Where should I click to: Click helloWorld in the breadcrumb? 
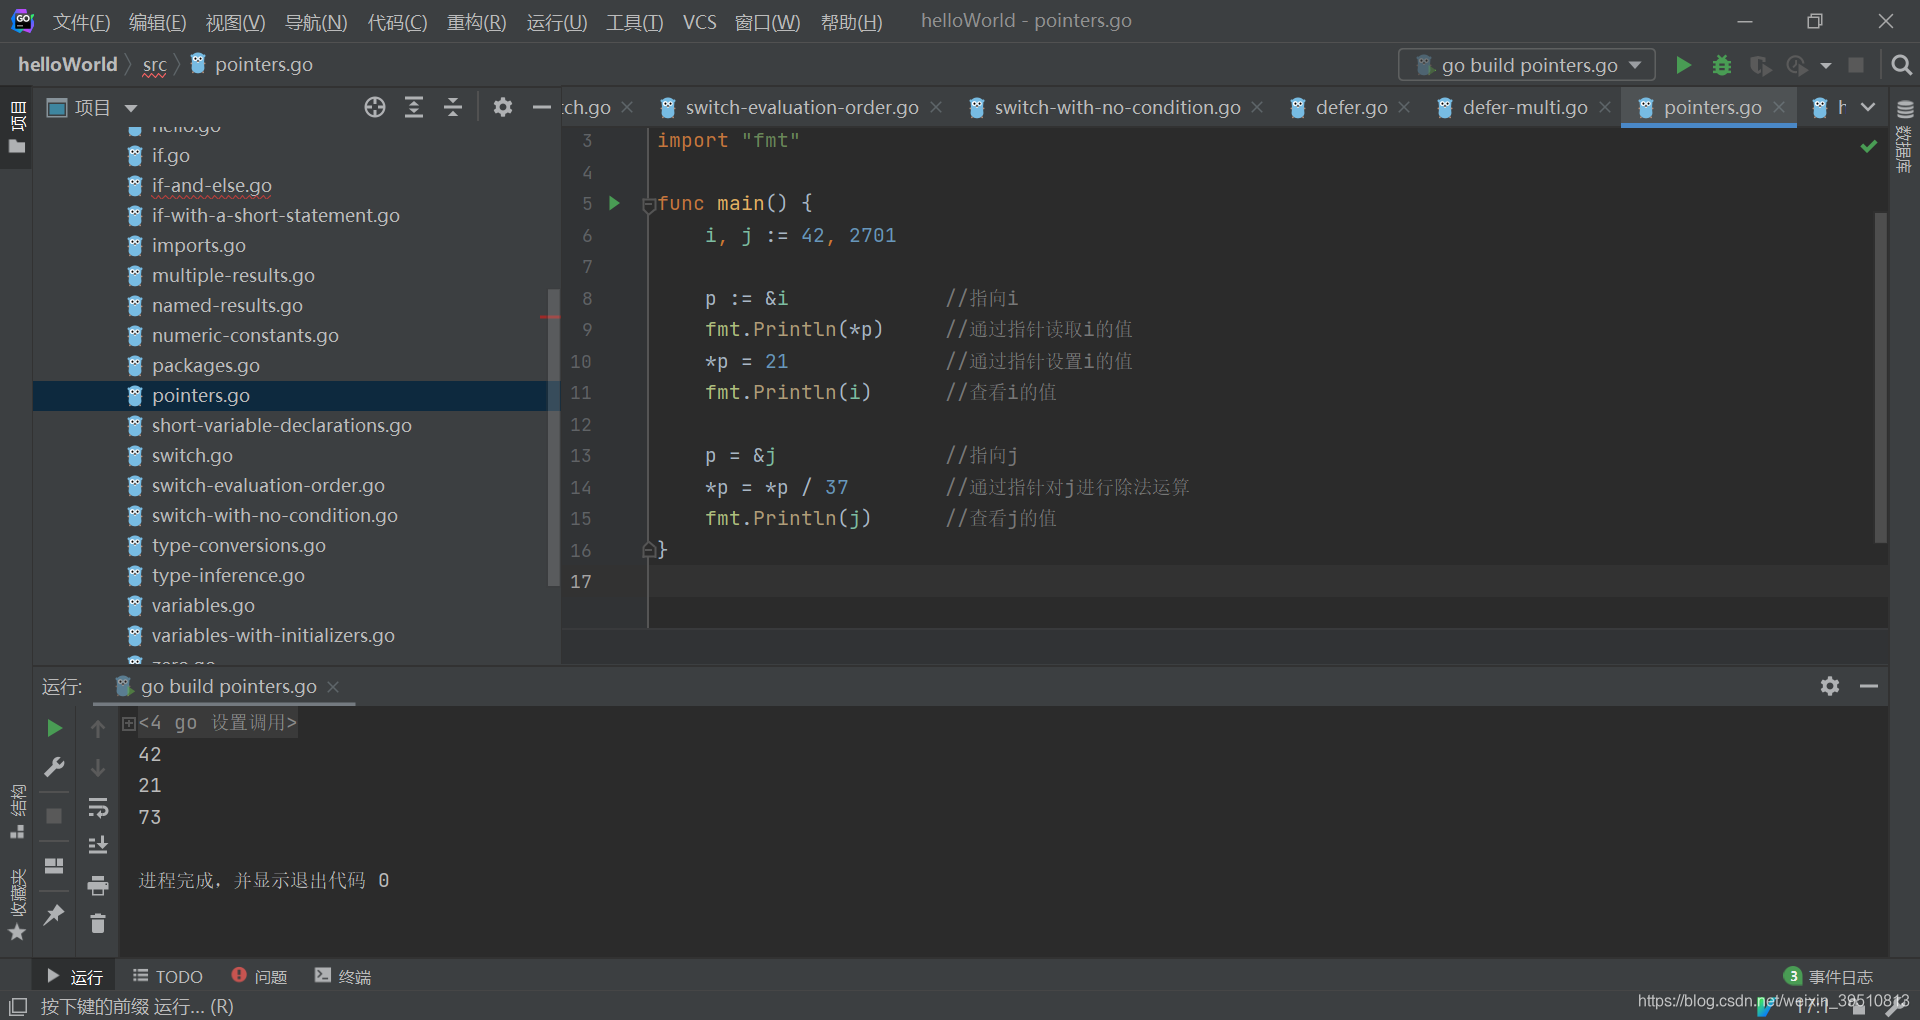point(68,65)
